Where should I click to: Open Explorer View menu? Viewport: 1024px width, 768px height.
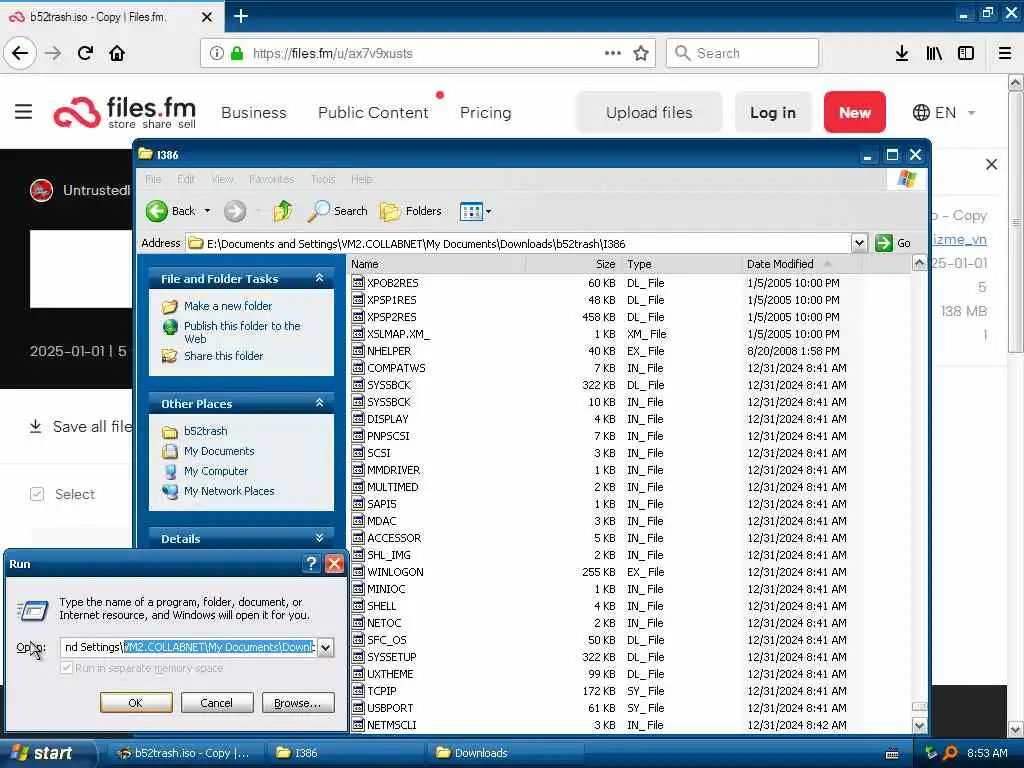(222, 179)
